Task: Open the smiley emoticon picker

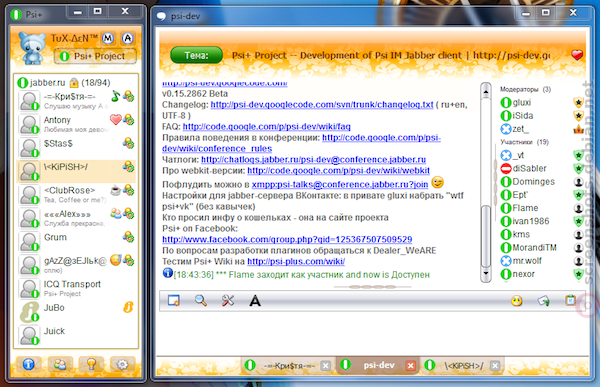Action: (517, 301)
